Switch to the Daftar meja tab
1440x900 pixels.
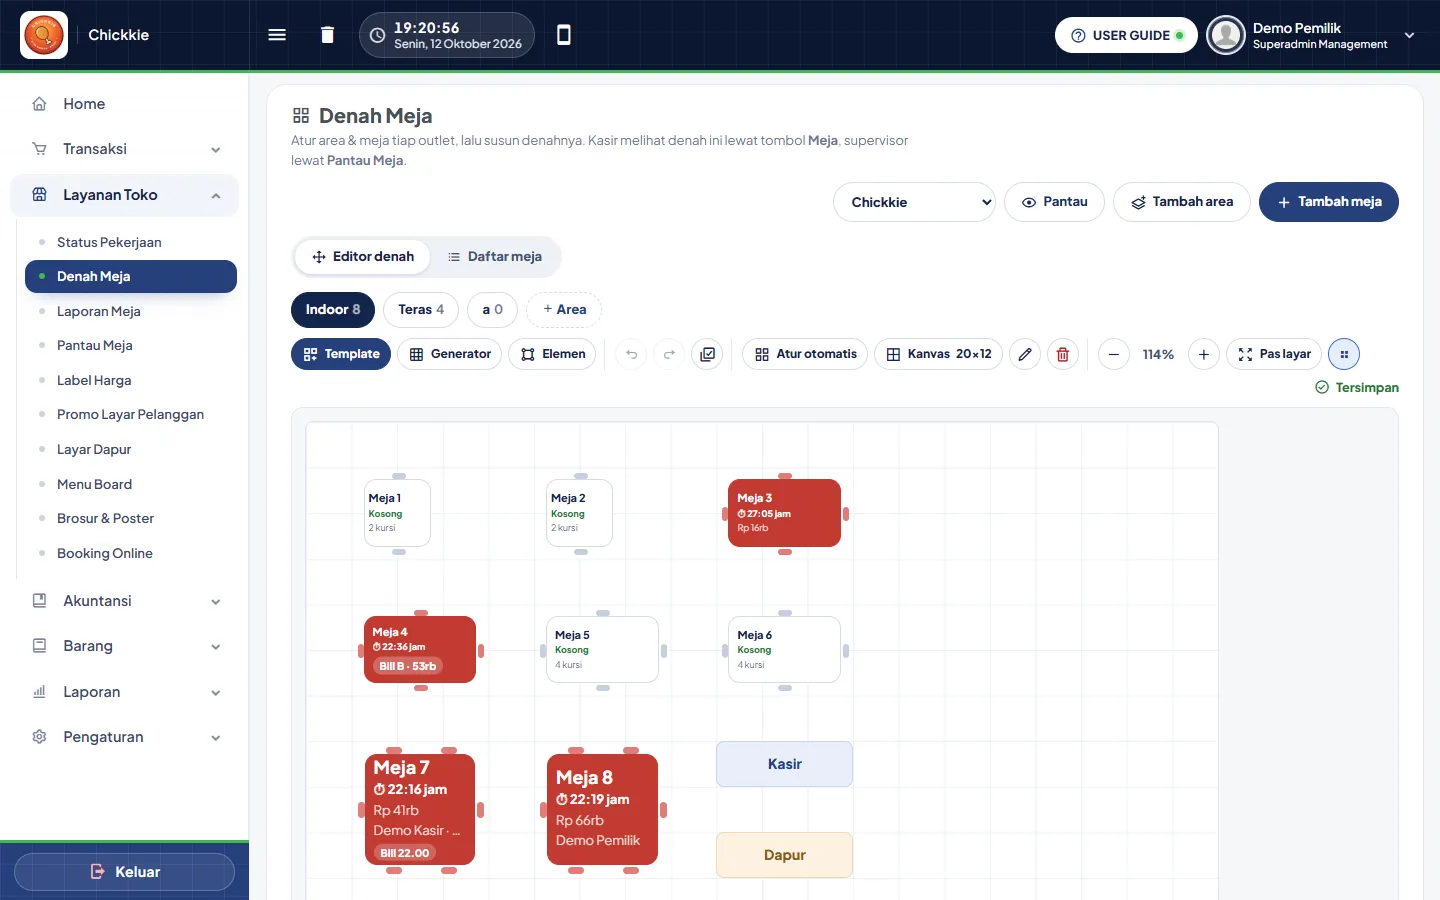point(495,257)
